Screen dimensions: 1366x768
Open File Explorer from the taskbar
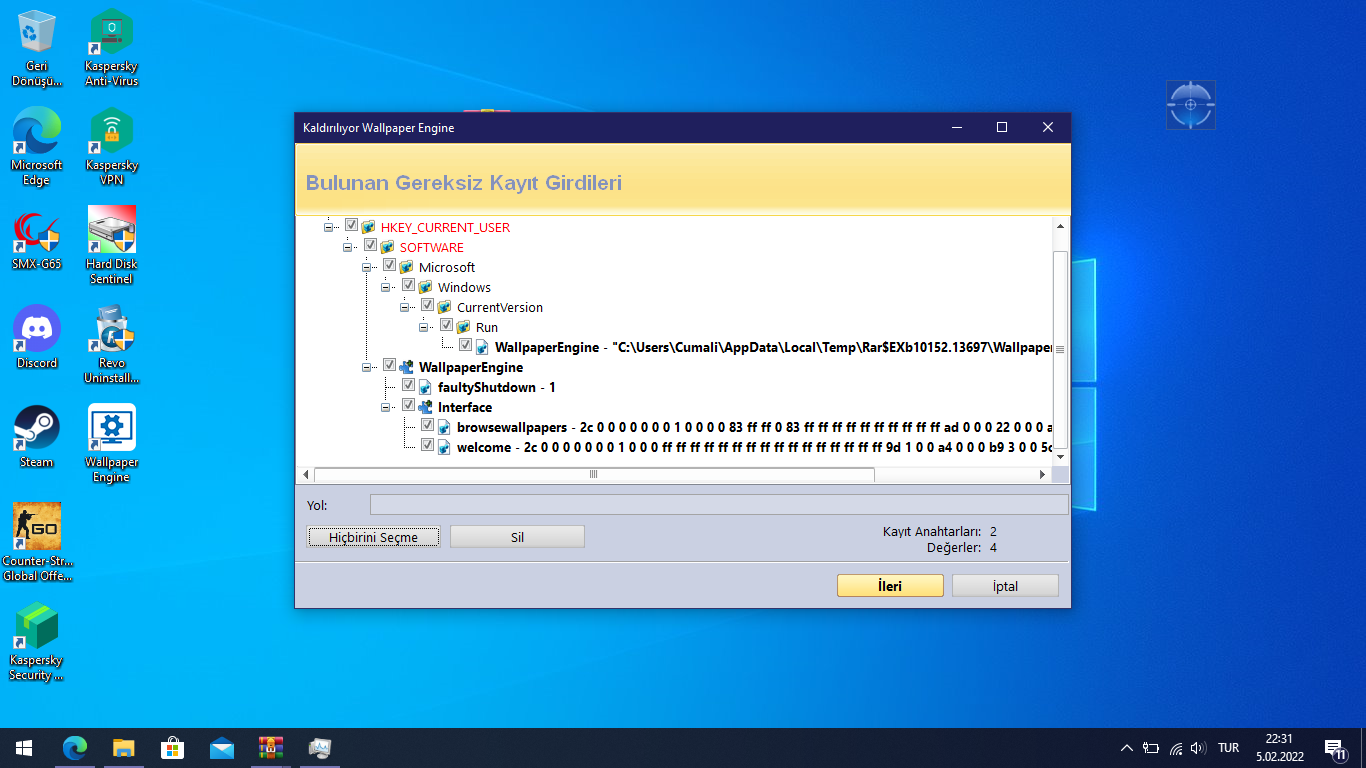pos(124,748)
